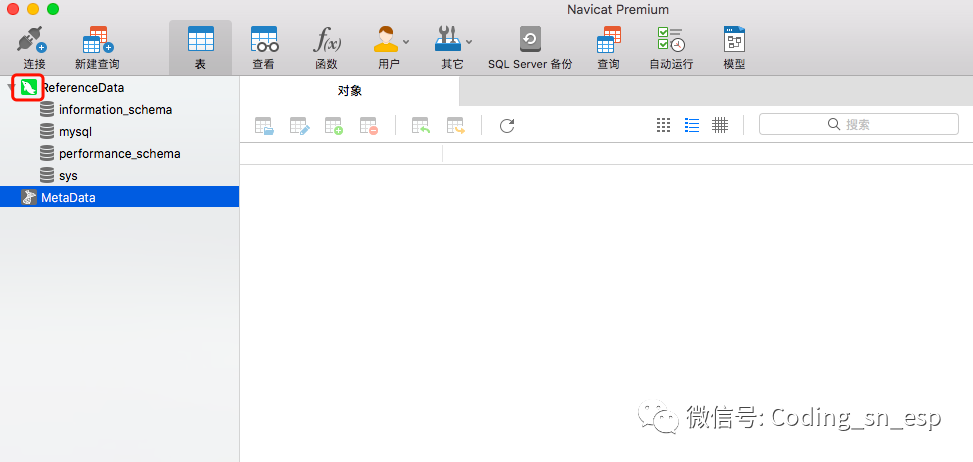Click the New Table plus icon
Viewport: 973px width, 462px height.
334,126
